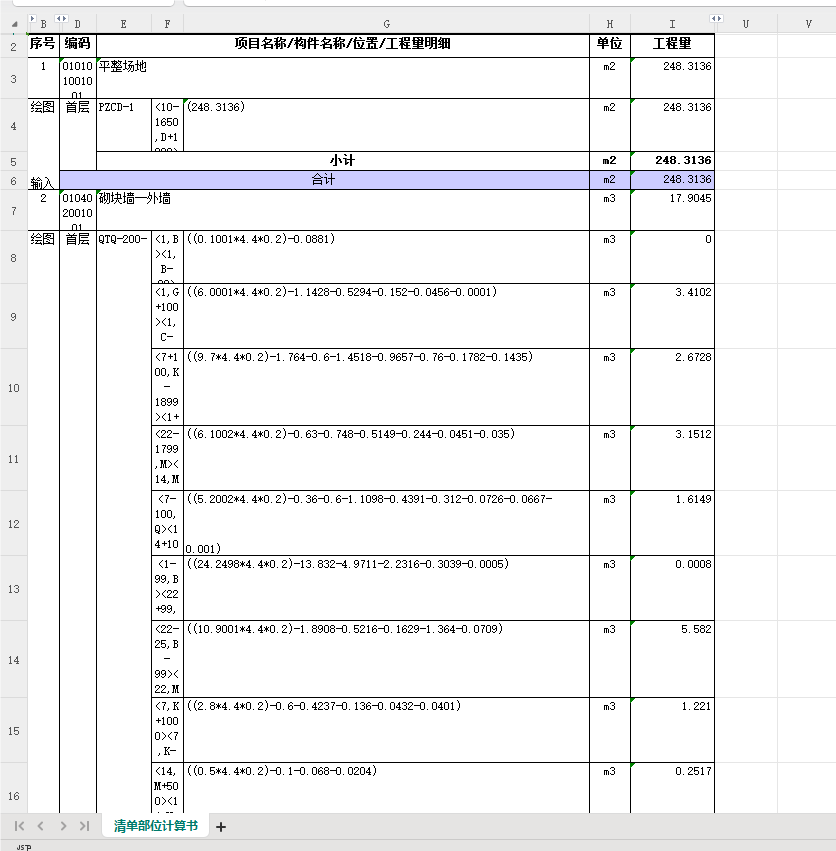Screen dimensions: 836x851
Task: Select column G header
Action: [387, 24]
